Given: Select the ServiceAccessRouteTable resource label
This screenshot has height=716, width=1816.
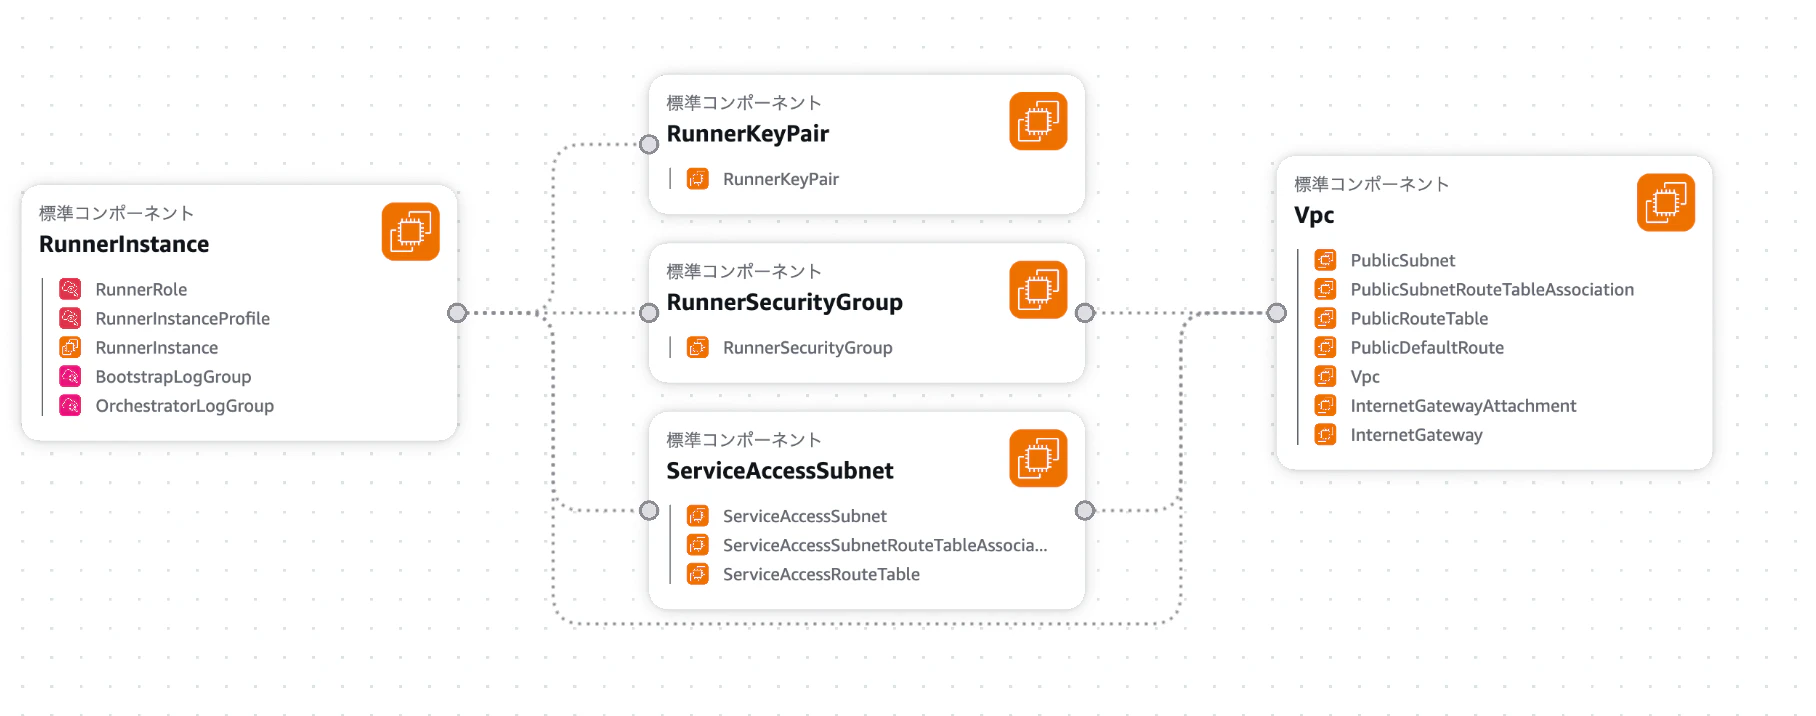Looking at the screenshot, I should click(821, 574).
